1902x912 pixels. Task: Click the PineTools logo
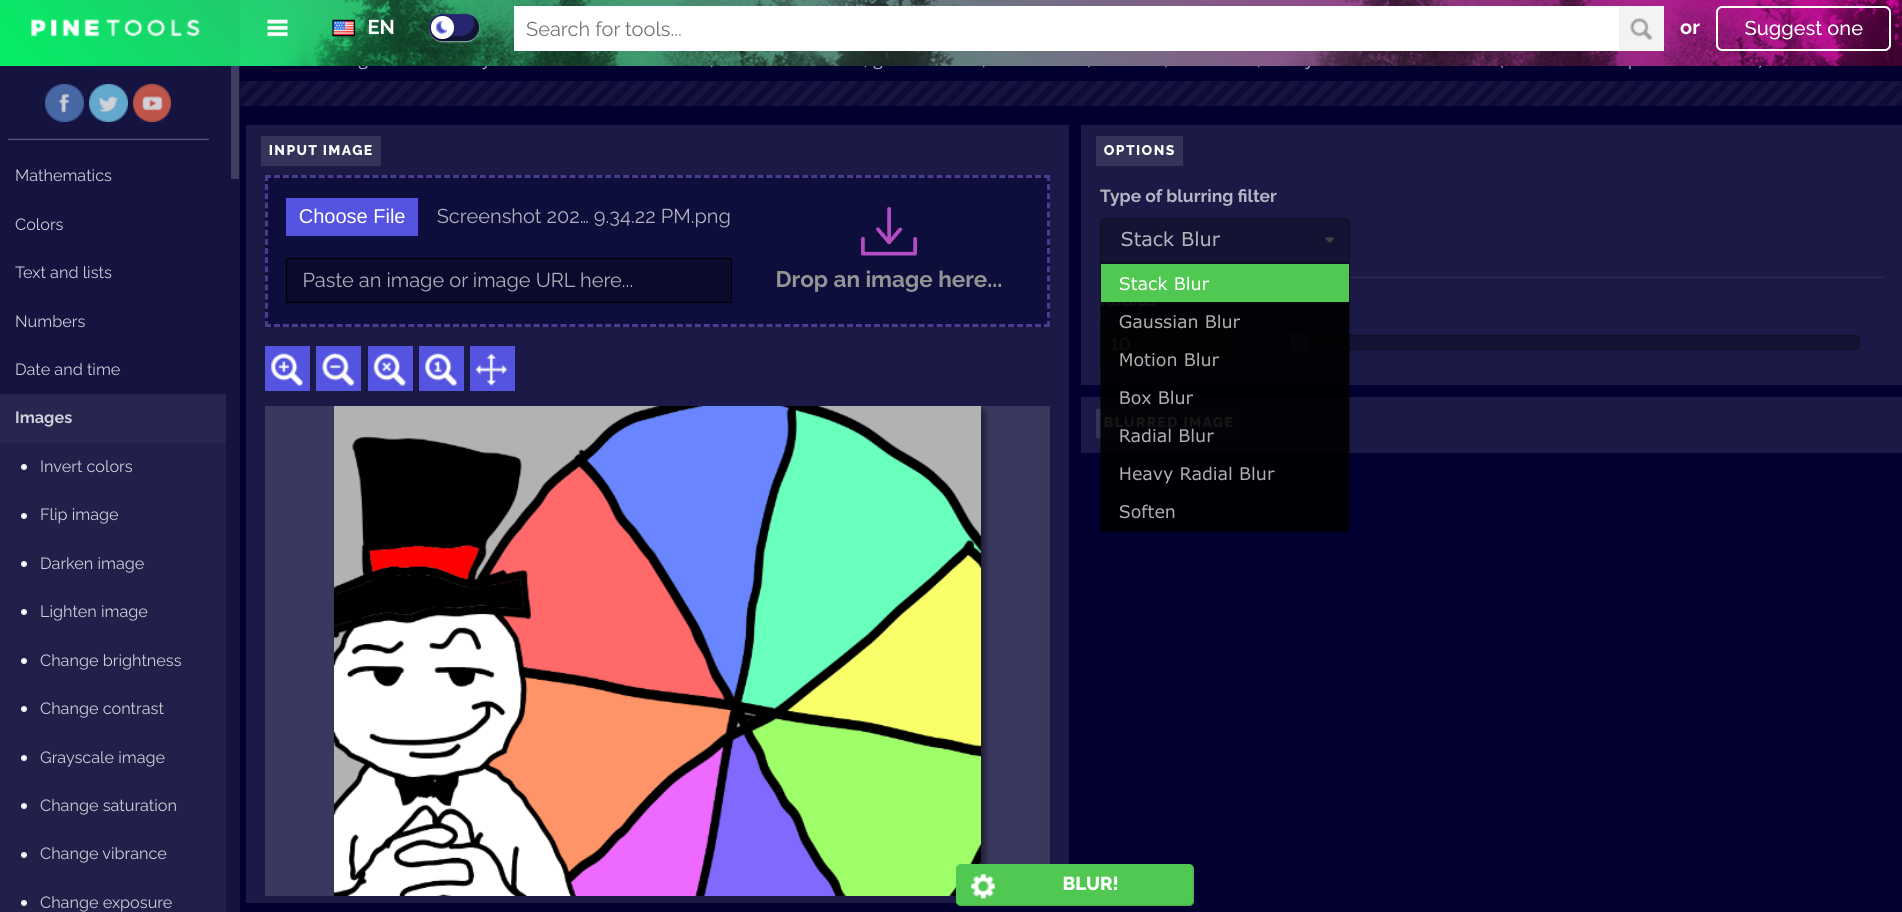coord(115,28)
